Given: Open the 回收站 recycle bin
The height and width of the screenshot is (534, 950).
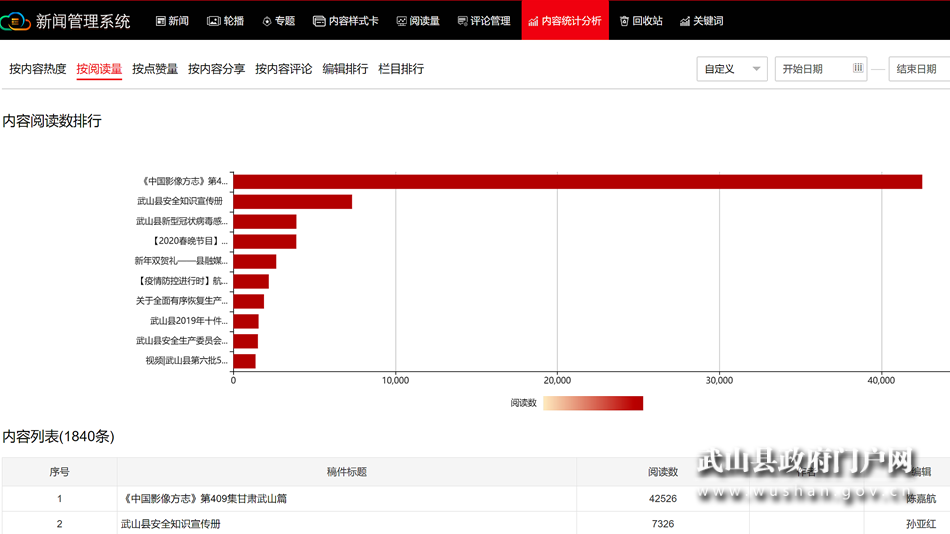Looking at the screenshot, I should [x=641, y=21].
